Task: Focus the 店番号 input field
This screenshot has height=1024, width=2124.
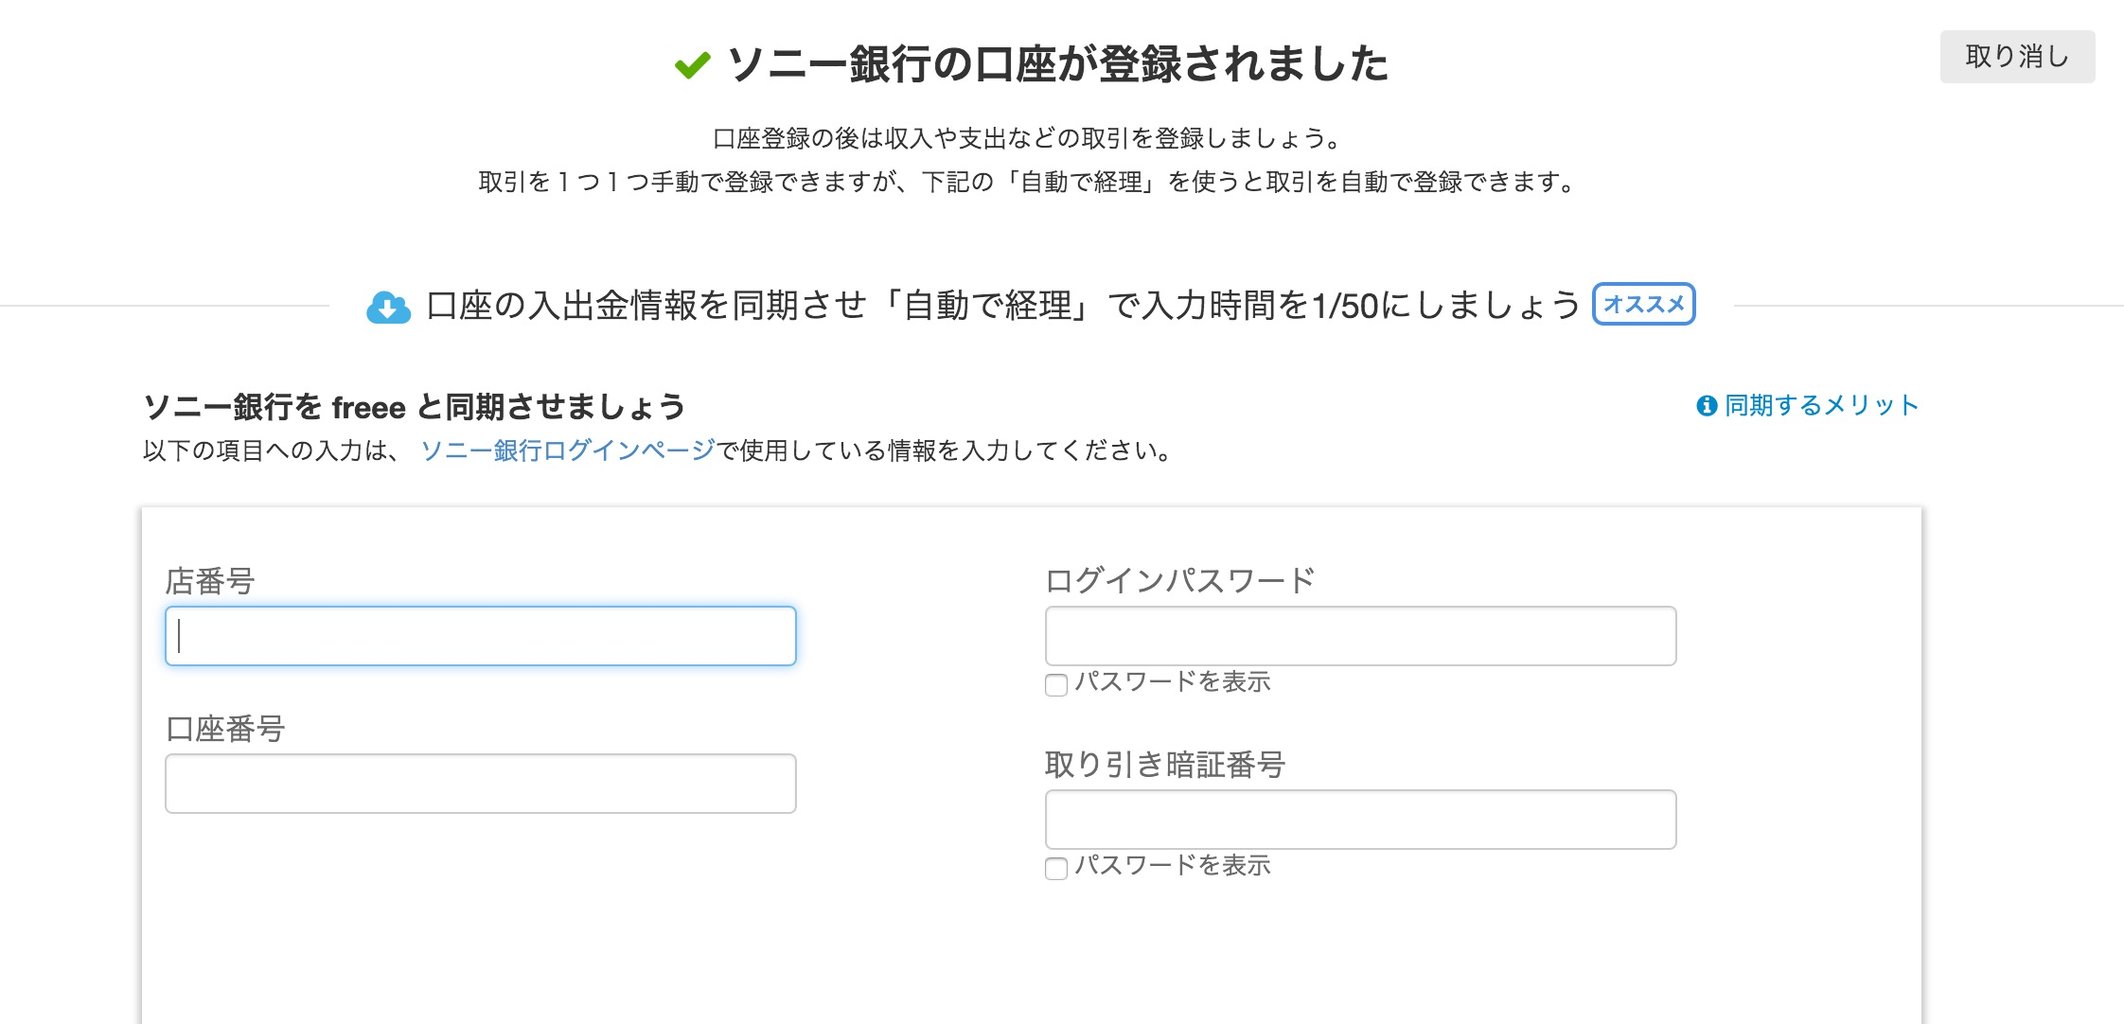Action: coord(480,636)
